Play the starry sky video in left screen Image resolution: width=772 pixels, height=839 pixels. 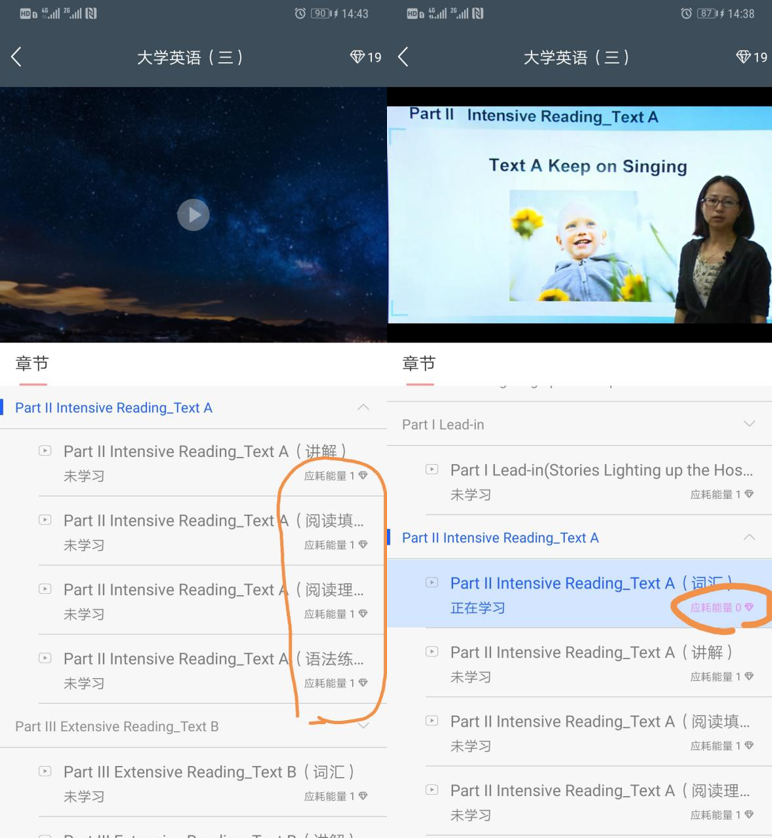click(193, 215)
